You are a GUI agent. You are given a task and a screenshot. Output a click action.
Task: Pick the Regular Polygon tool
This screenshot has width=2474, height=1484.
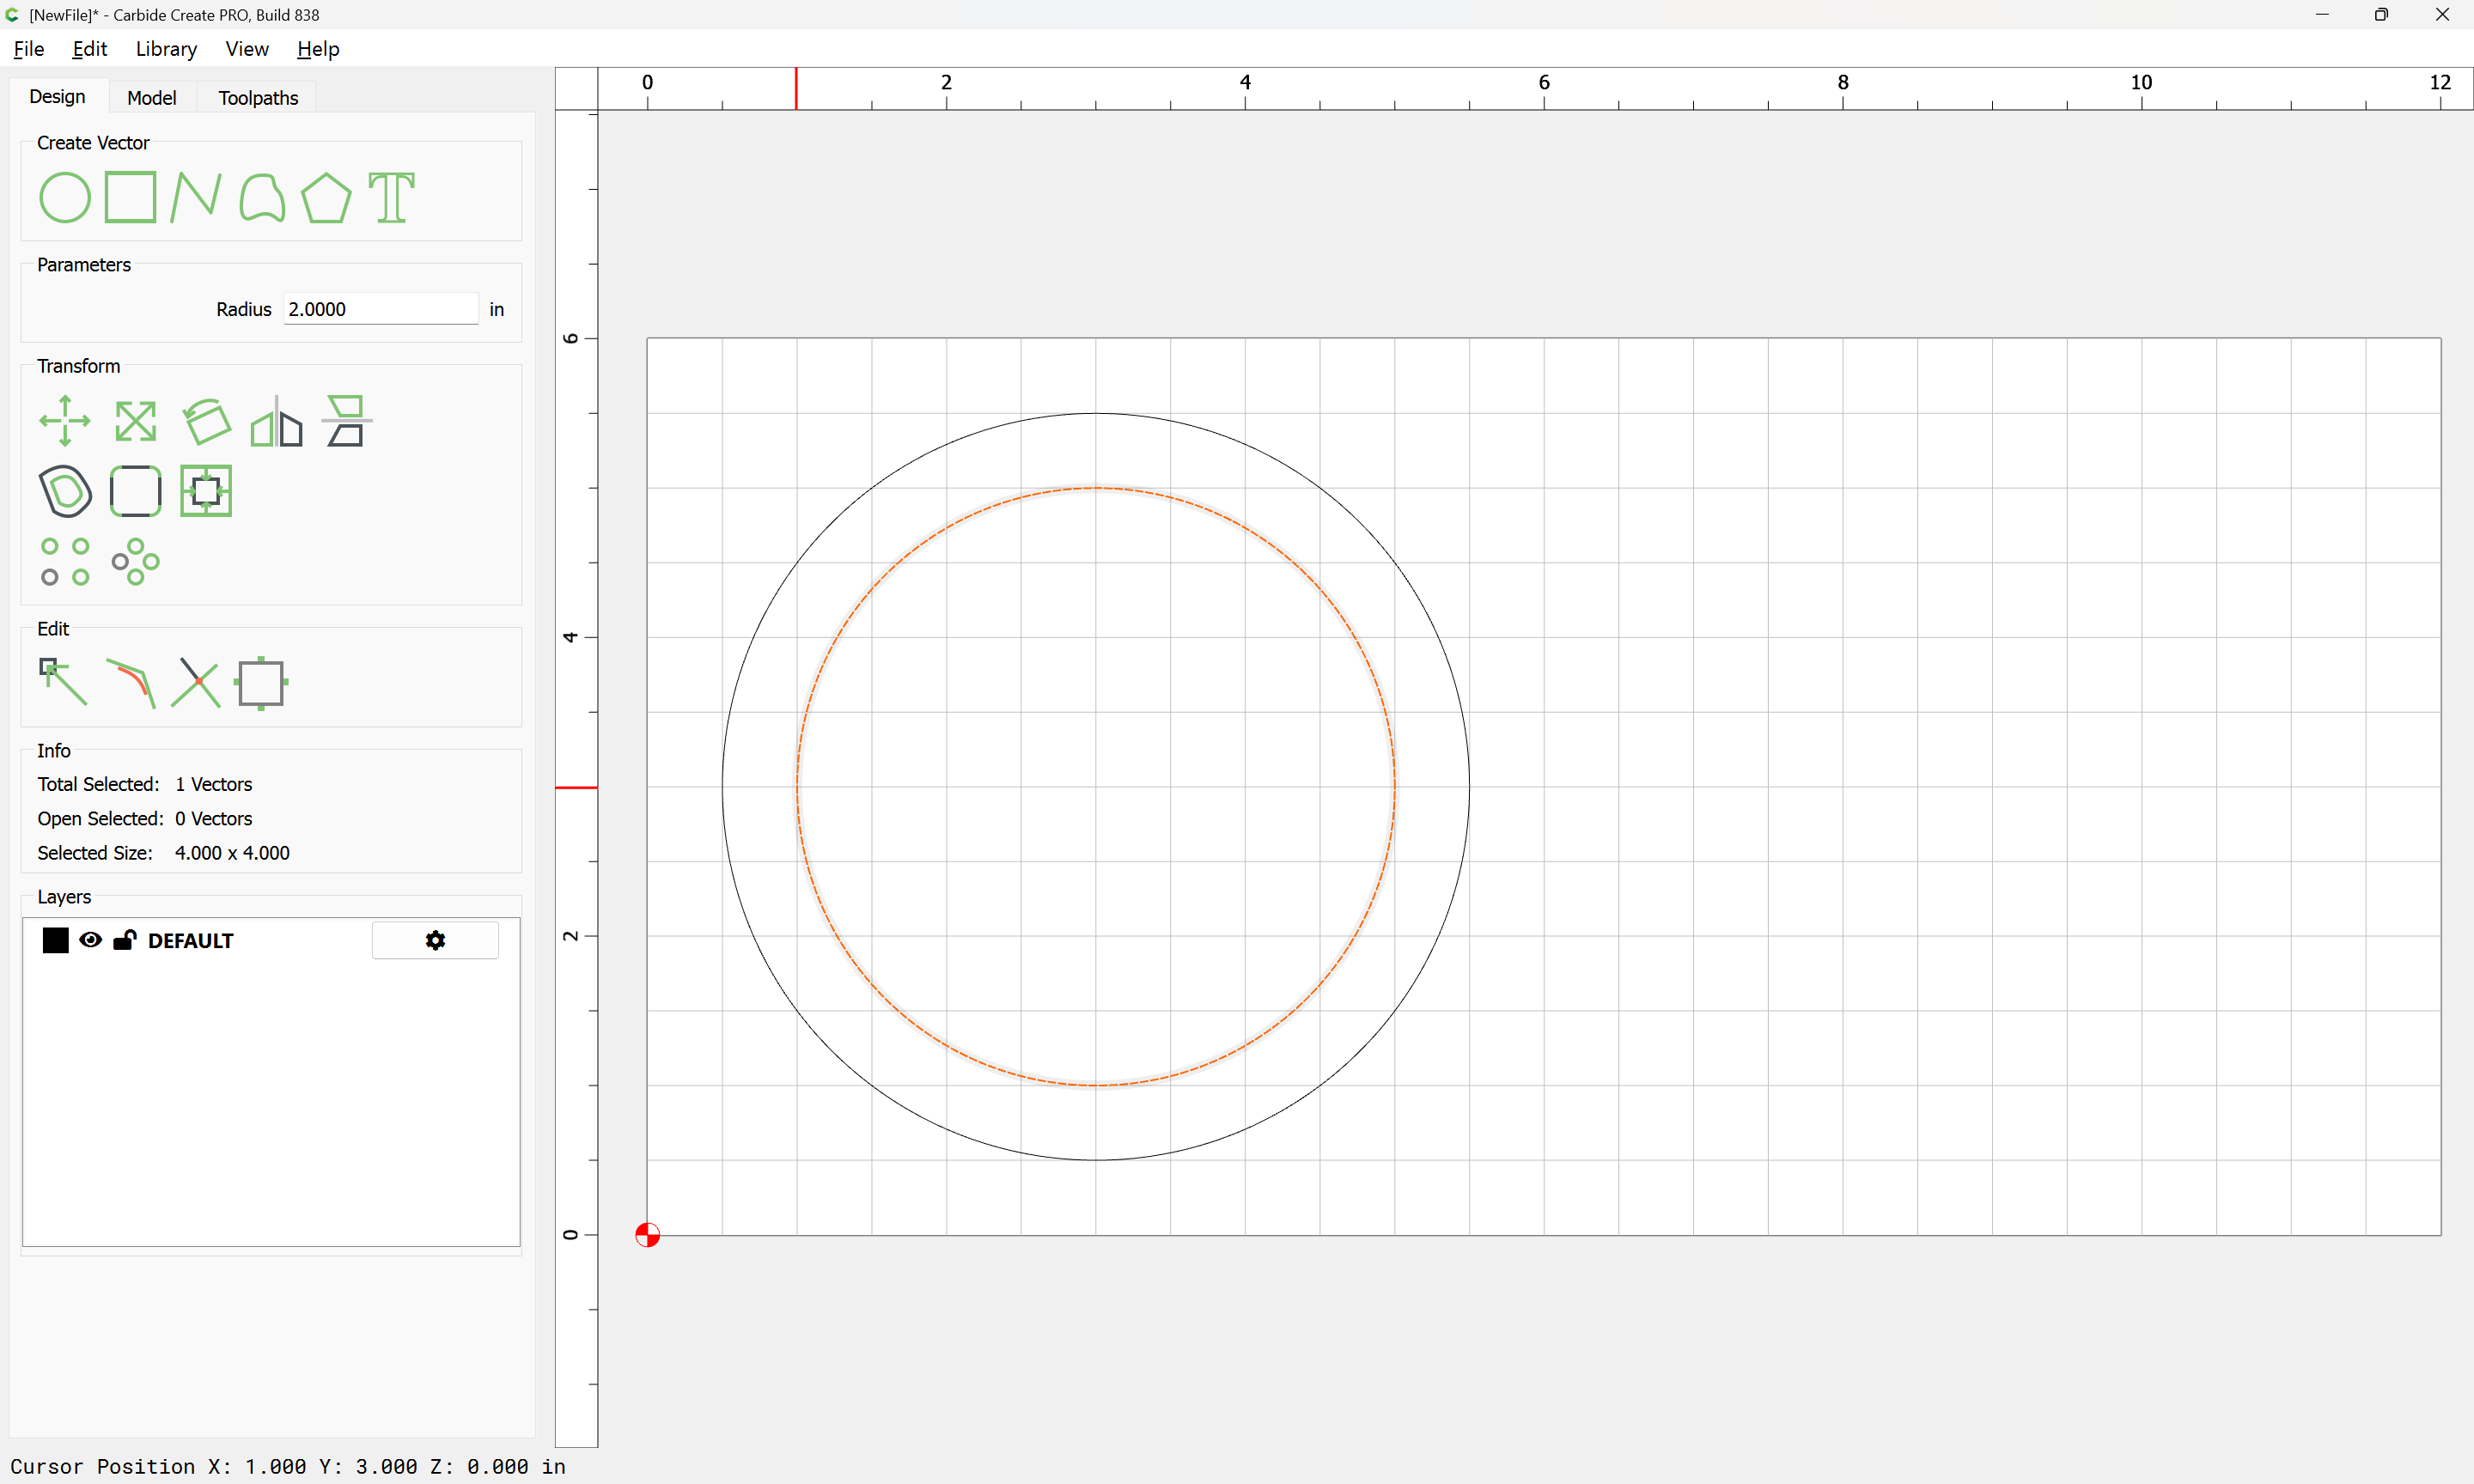pos(326,197)
